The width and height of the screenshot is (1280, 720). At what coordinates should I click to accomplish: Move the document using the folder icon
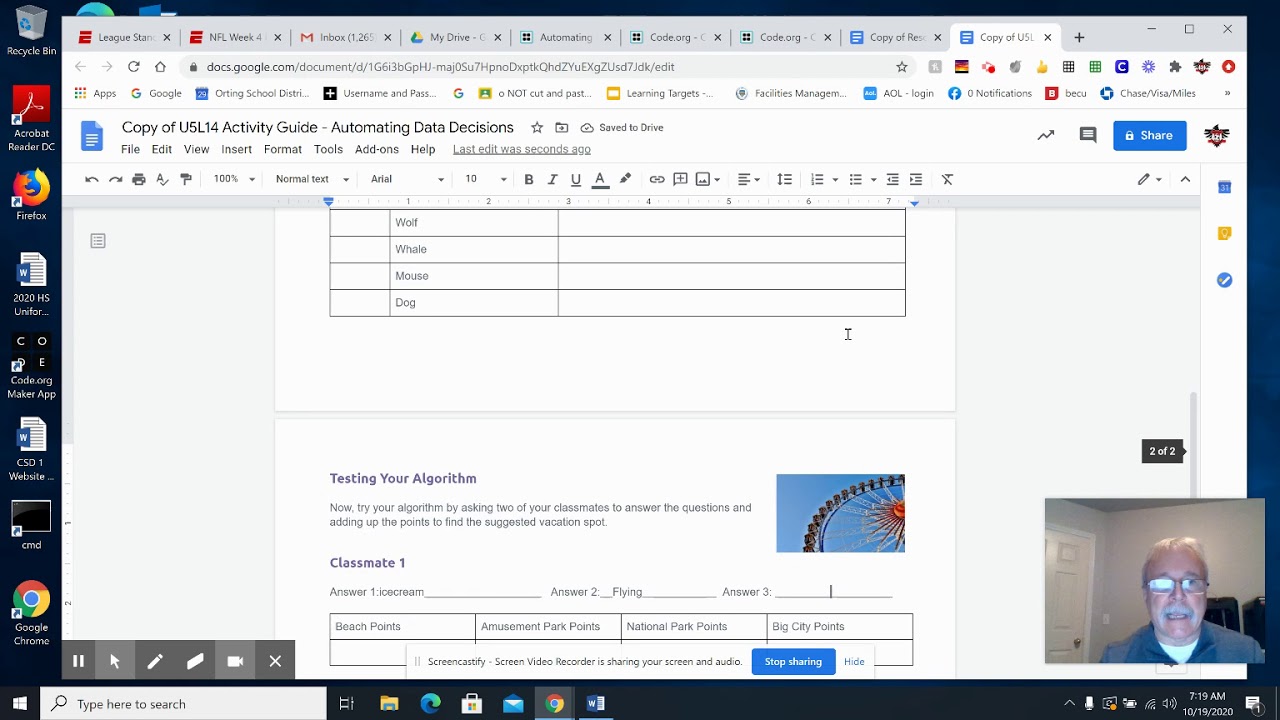pyautogui.click(x=561, y=127)
